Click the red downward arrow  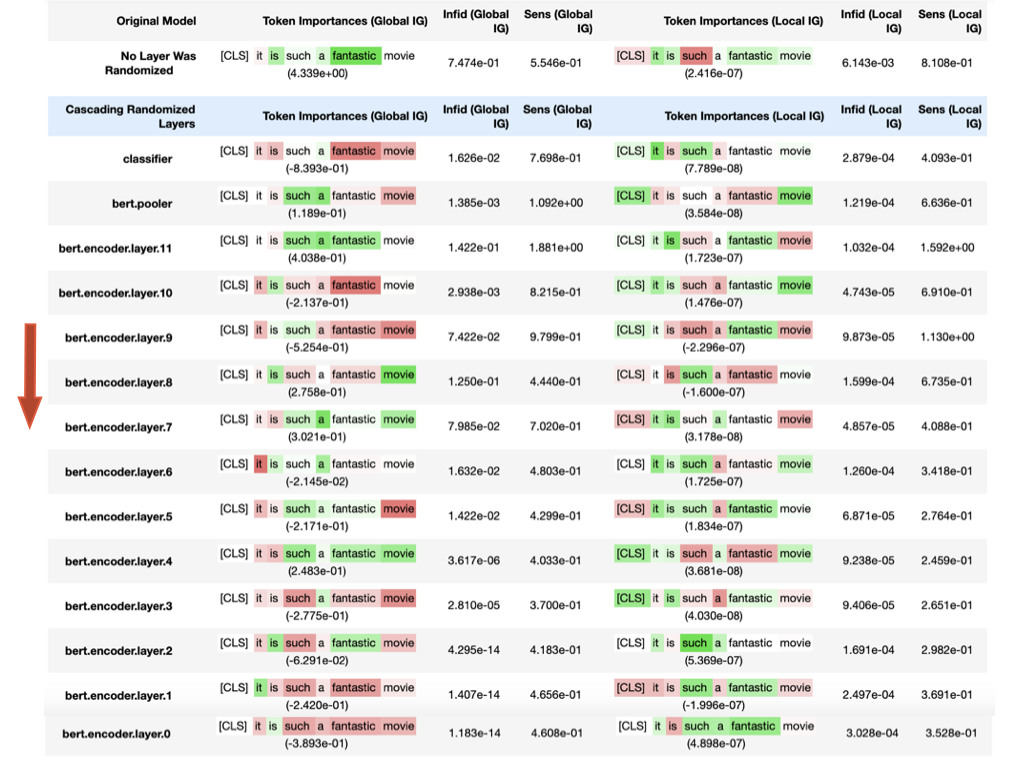[30, 374]
